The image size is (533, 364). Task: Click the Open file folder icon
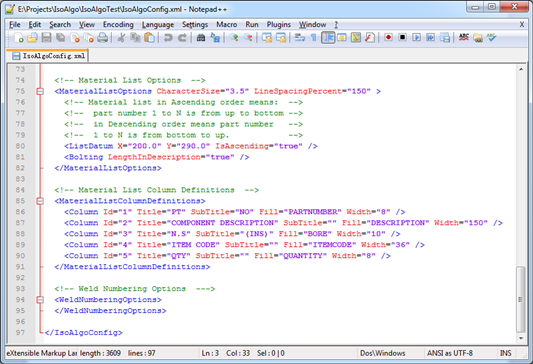coord(32,37)
